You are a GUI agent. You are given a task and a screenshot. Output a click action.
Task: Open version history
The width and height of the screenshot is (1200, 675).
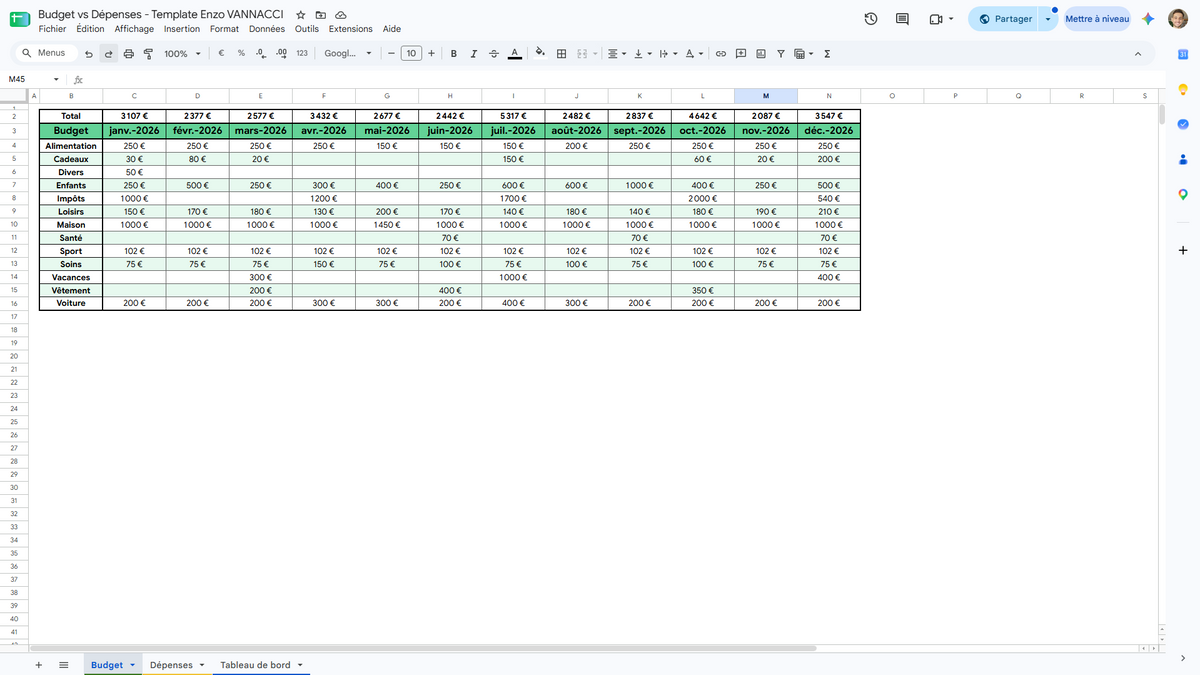871,19
